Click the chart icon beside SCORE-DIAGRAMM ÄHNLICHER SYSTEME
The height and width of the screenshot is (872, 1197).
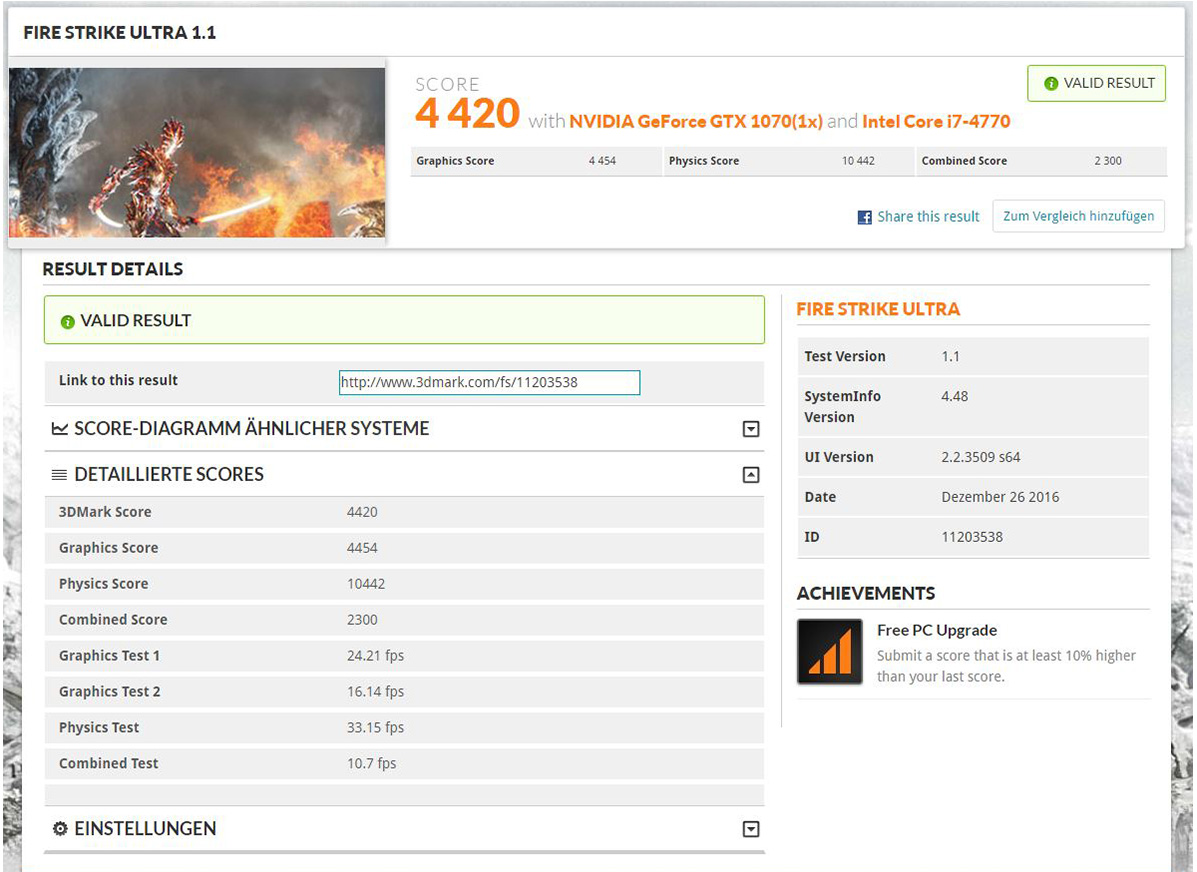pos(60,428)
